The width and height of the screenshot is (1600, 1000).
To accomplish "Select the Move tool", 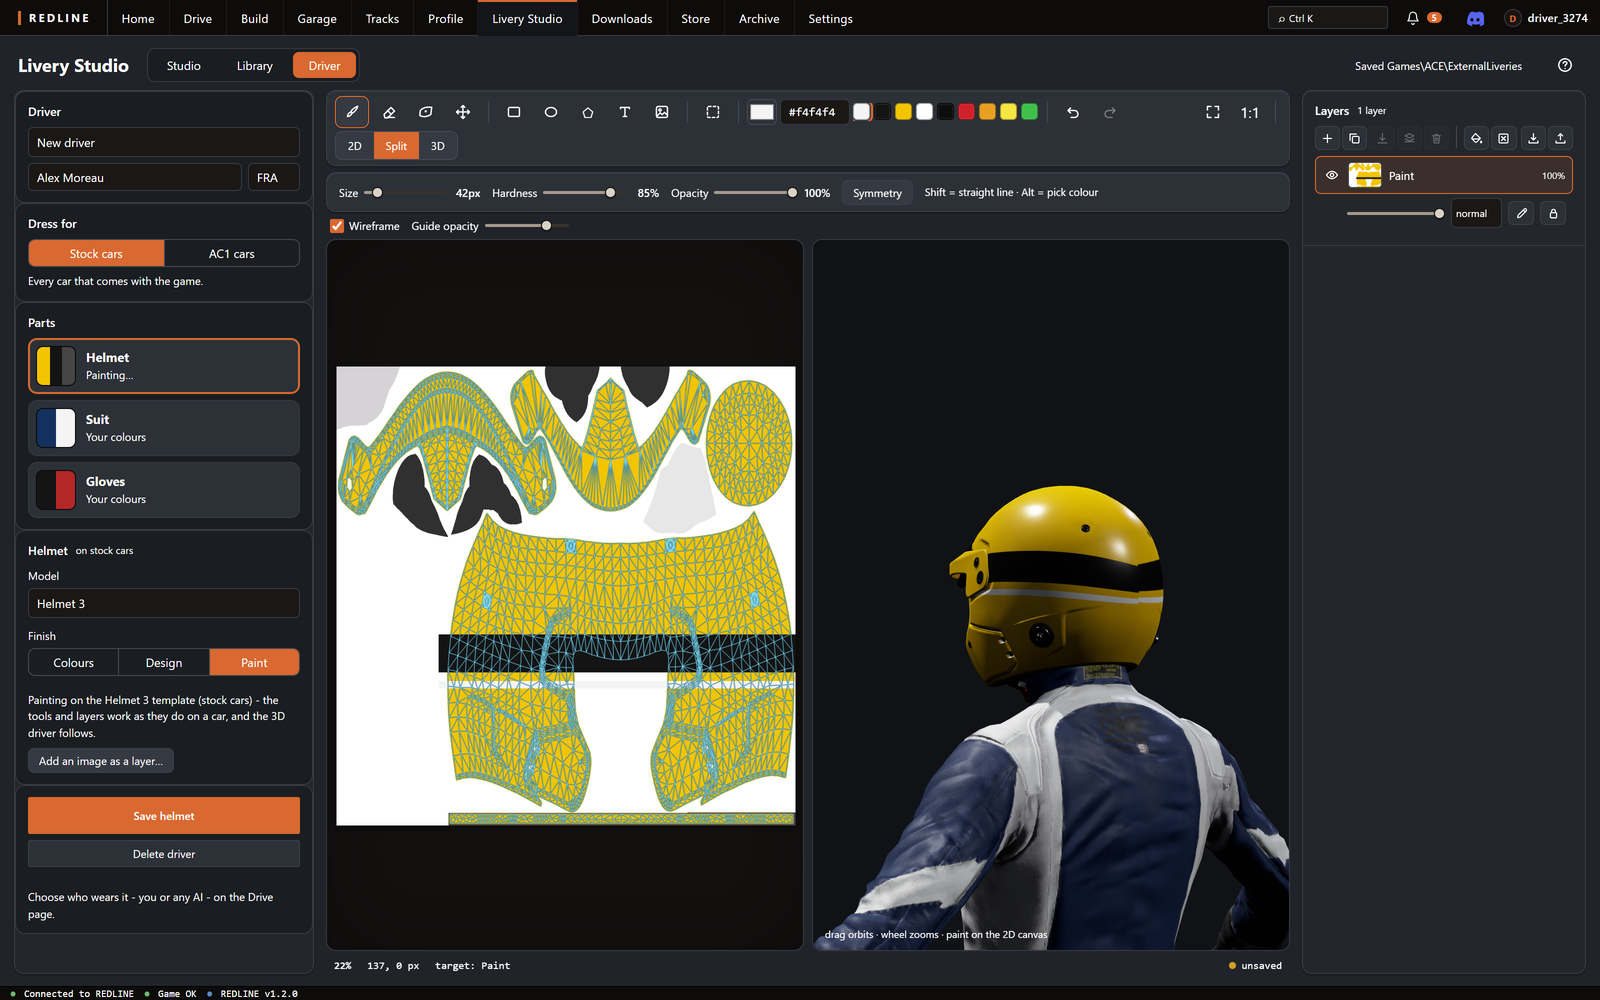I will click(462, 112).
